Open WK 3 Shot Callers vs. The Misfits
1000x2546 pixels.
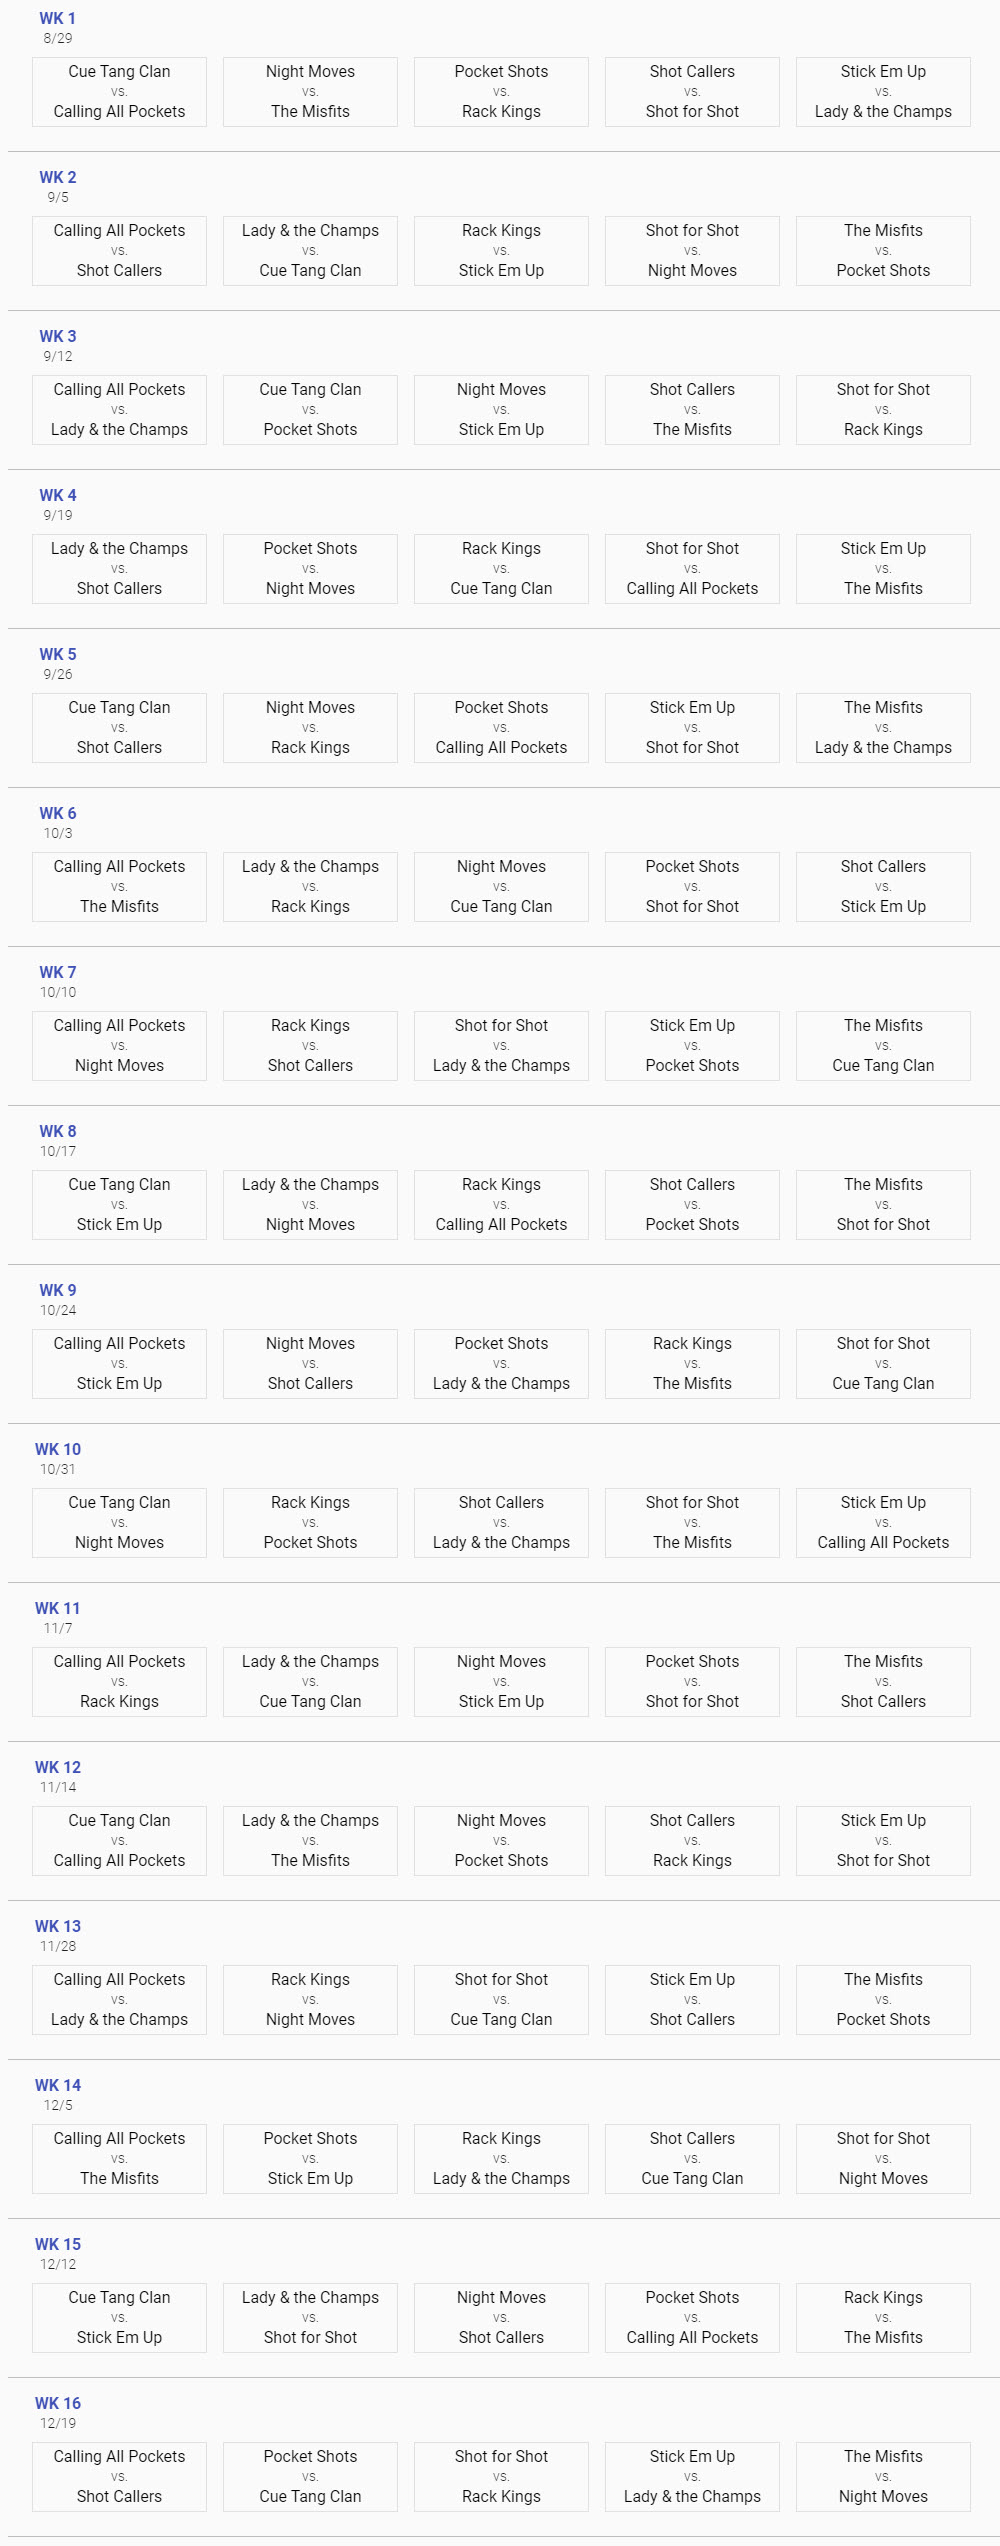tap(692, 410)
